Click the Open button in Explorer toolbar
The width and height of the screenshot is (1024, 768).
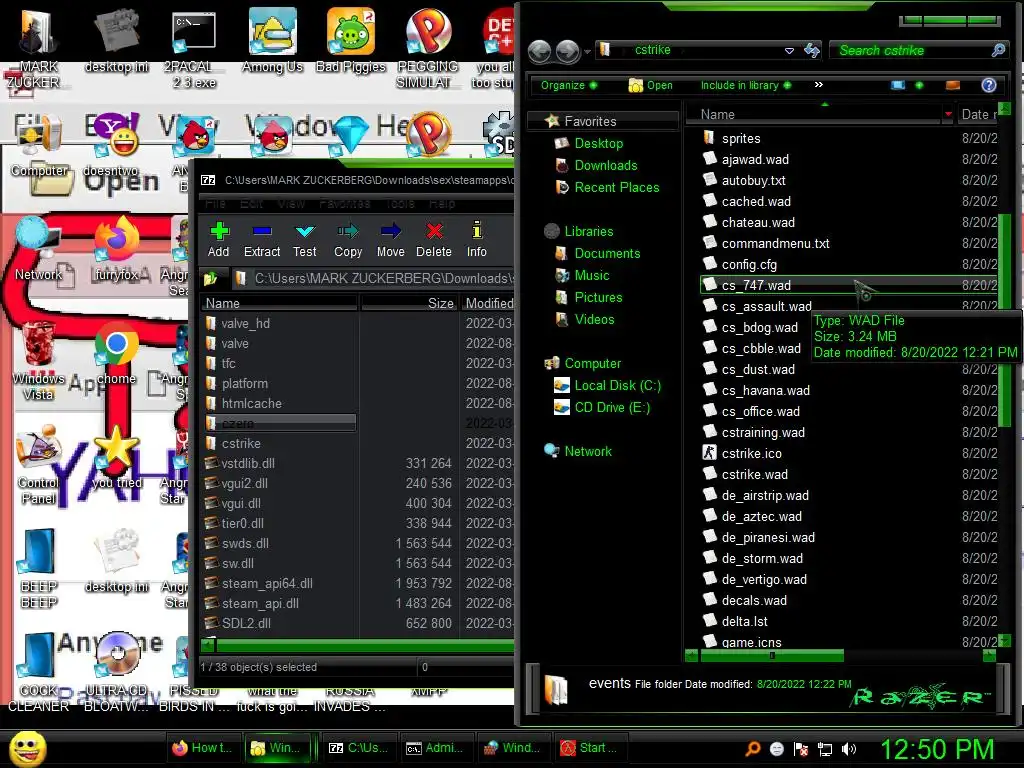(x=650, y=85)
